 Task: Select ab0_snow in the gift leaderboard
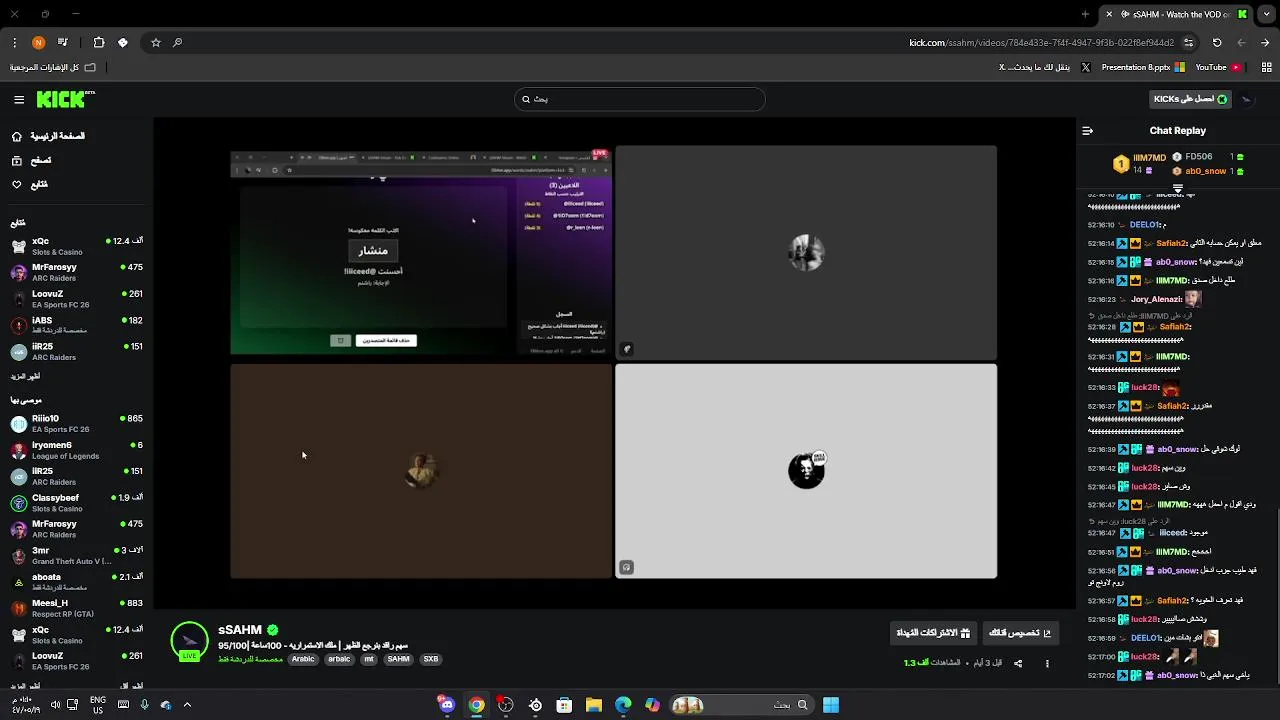coord(1209,171)
